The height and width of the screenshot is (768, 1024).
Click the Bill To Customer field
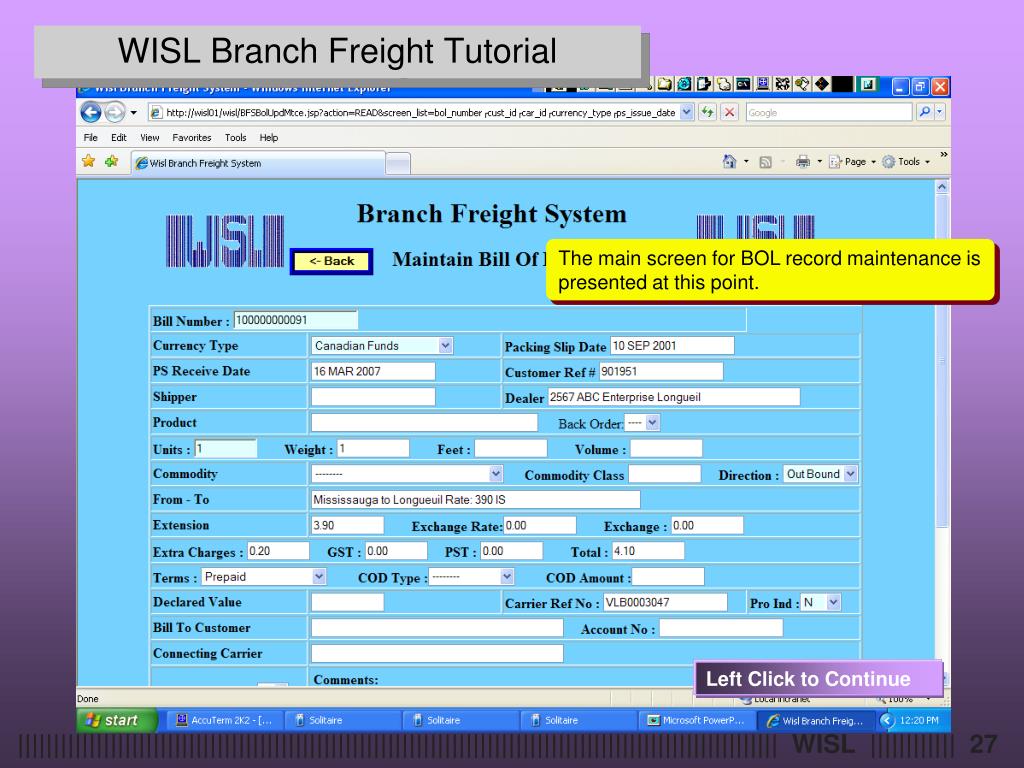click(x=437, y=628)
